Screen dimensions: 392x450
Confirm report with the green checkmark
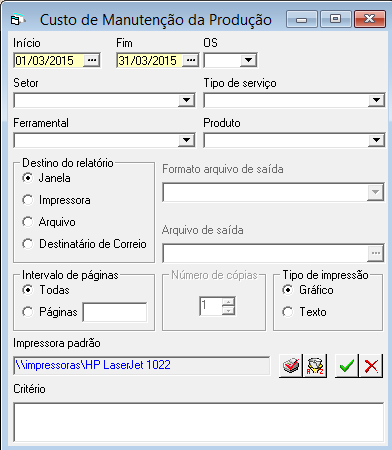[347, 366]
